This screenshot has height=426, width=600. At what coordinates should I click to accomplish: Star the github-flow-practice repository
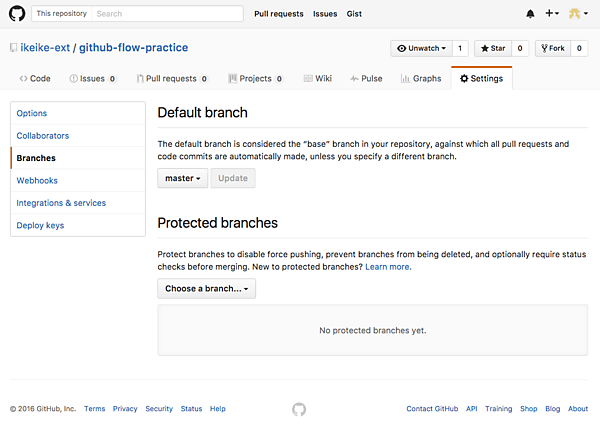click(x=494, y=48)
